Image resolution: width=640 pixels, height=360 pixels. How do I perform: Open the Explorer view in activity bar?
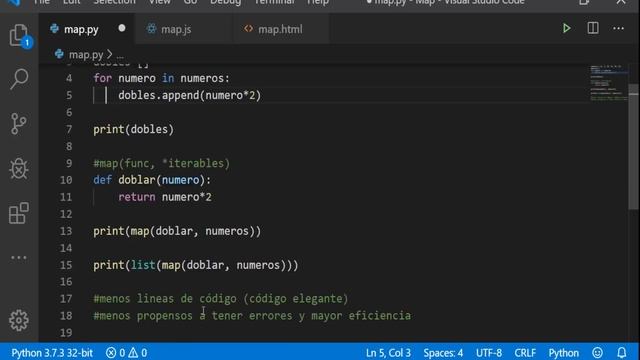(x=19, y=35)
